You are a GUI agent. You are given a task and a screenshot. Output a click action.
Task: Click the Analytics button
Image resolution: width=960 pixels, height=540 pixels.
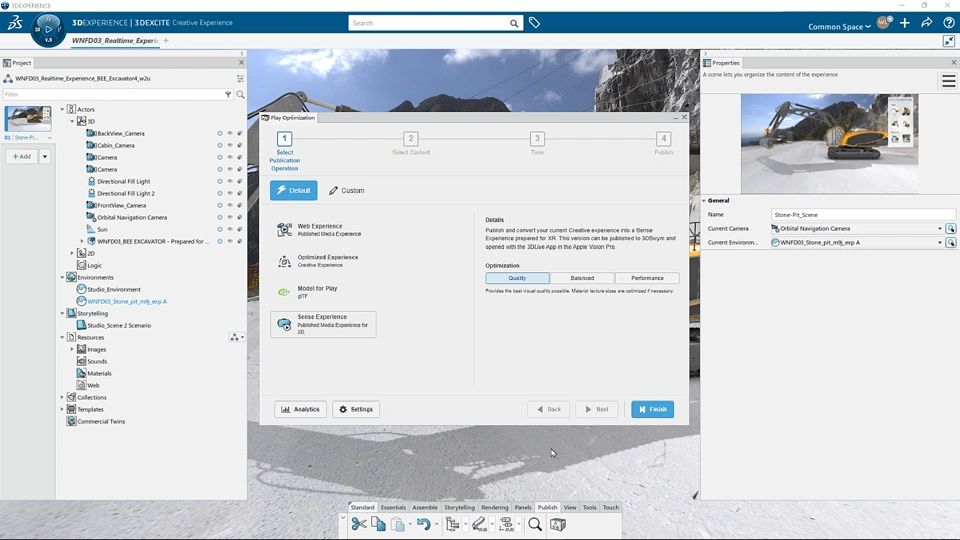301,409
